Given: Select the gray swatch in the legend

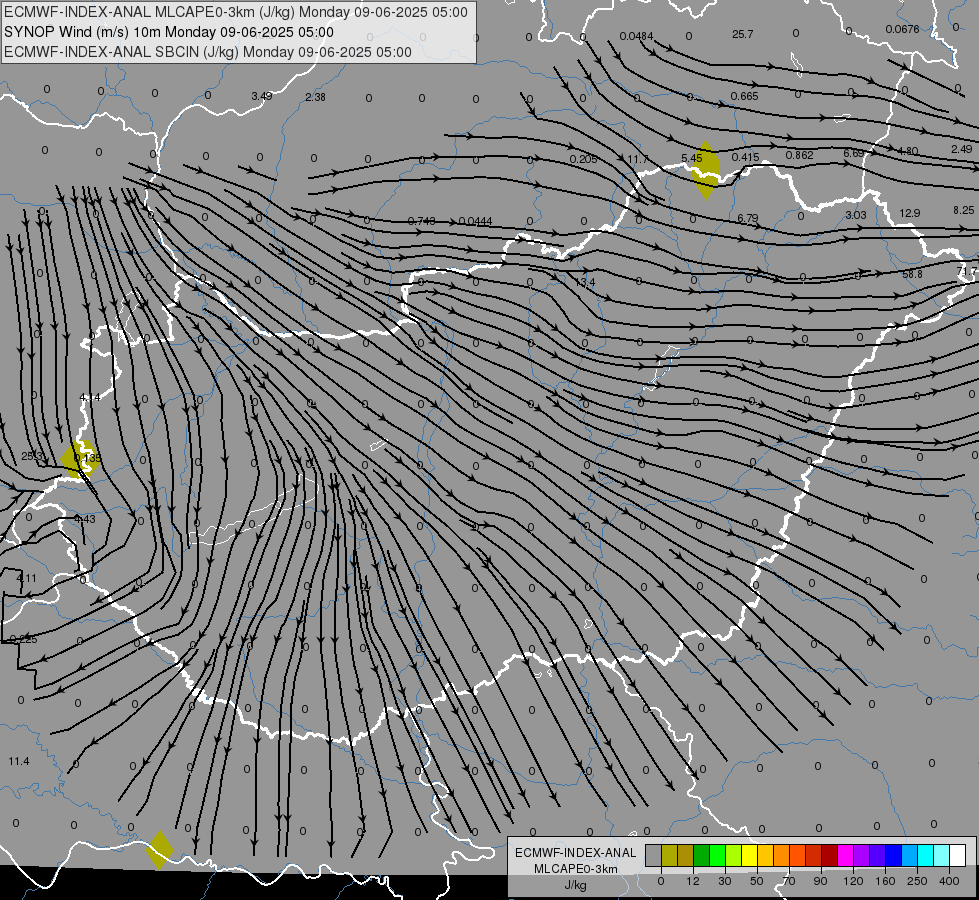Looking at the screenshot, I should tap(654, 855).
